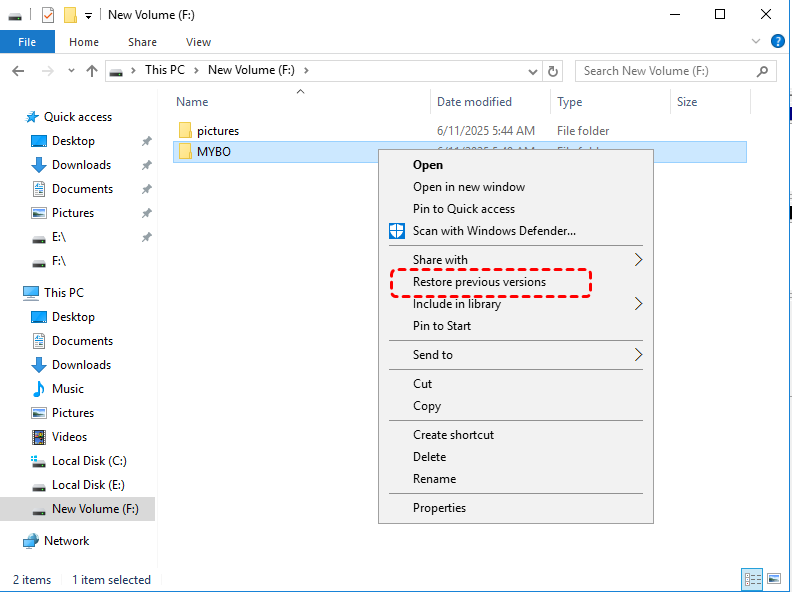The image size is (792, 592).
Task: Click the Search New Volume field
Action: 665,71
